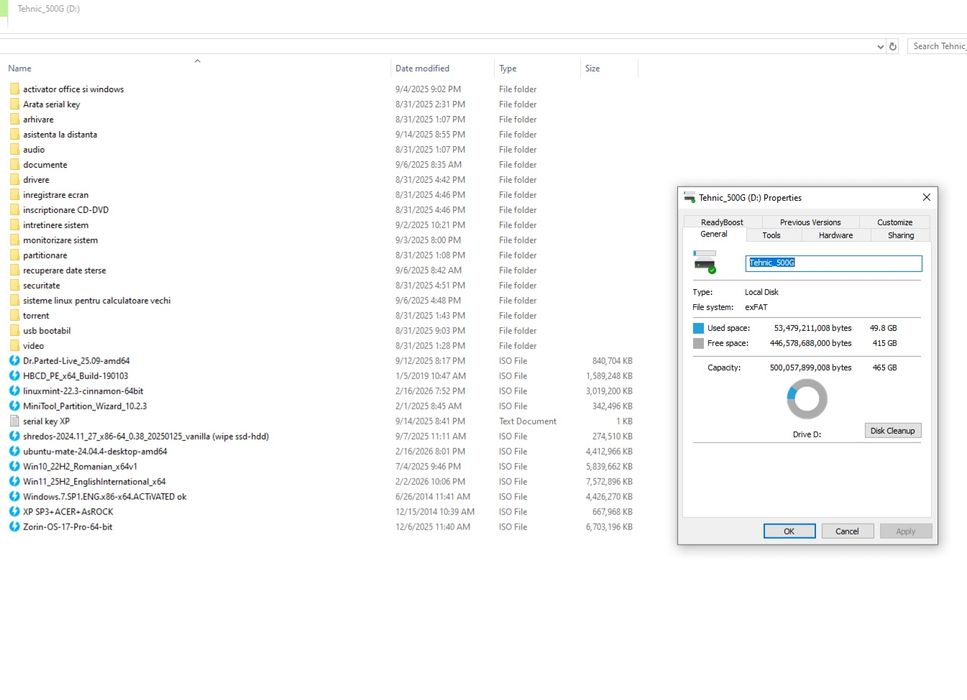Sort by the Type column header

(508, 68)
